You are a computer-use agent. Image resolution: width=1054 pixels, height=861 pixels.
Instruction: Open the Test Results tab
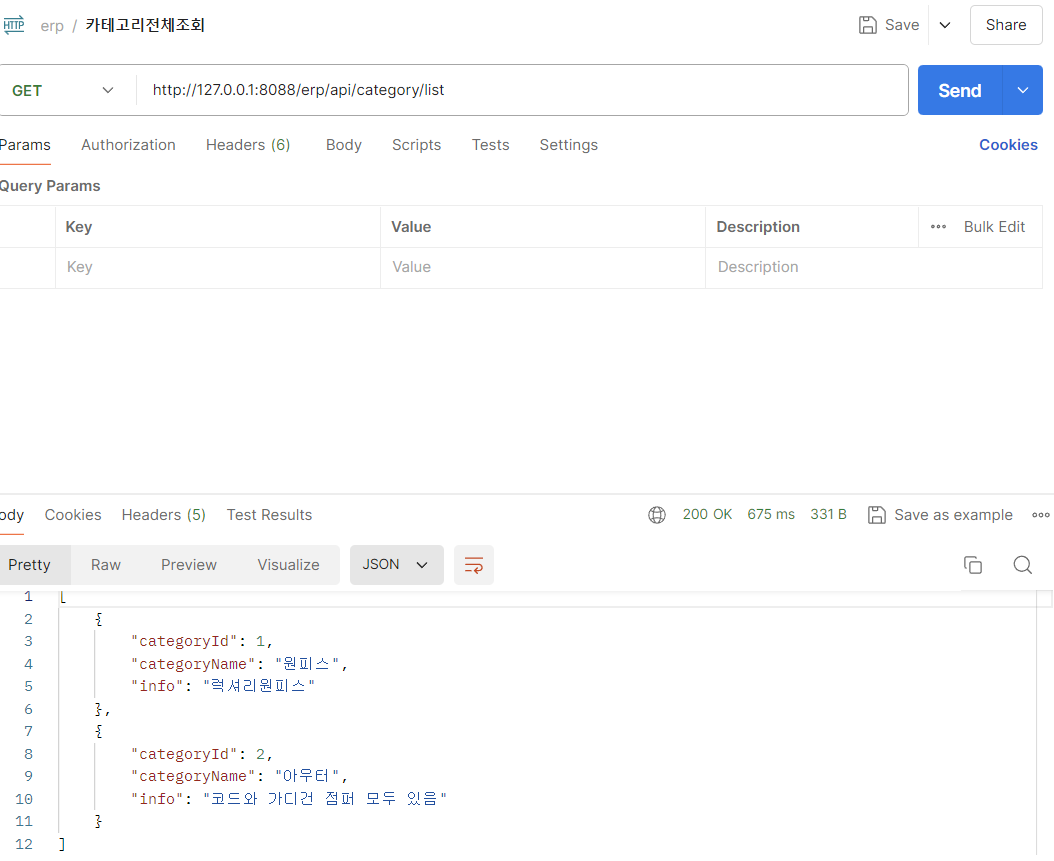pos(269,515)
